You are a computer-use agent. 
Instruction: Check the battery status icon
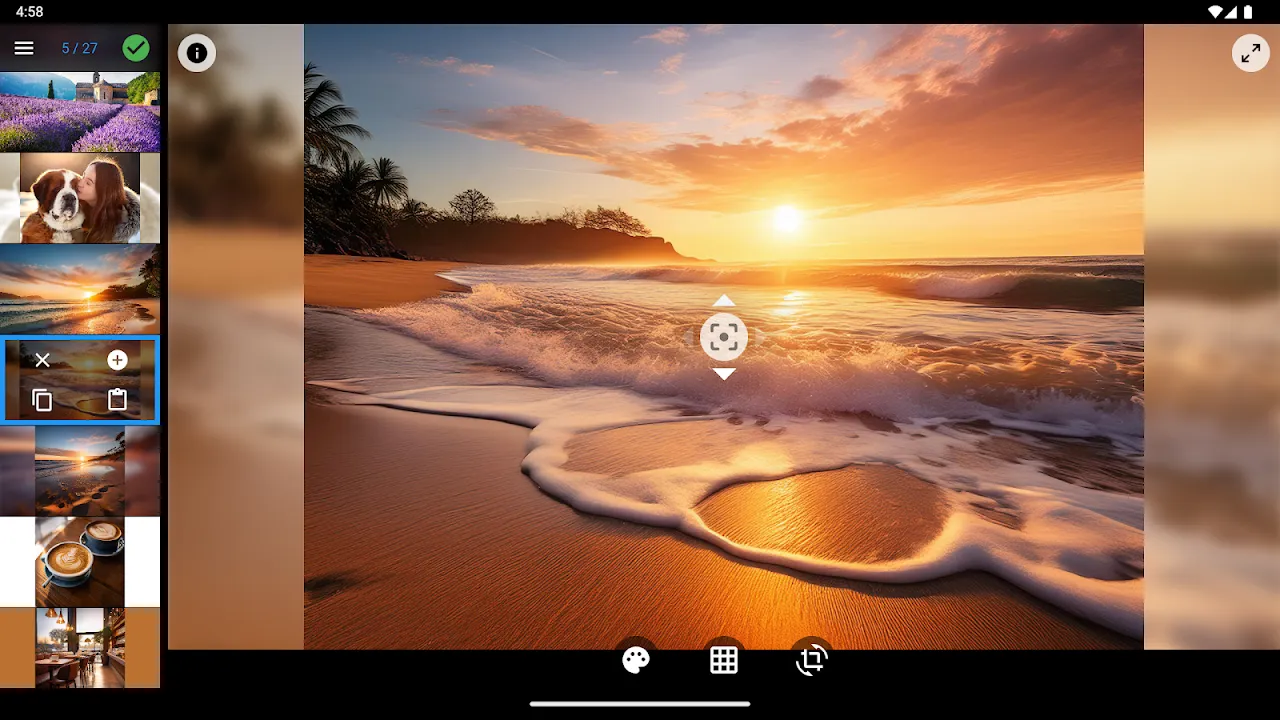(x=1248, y=12)
